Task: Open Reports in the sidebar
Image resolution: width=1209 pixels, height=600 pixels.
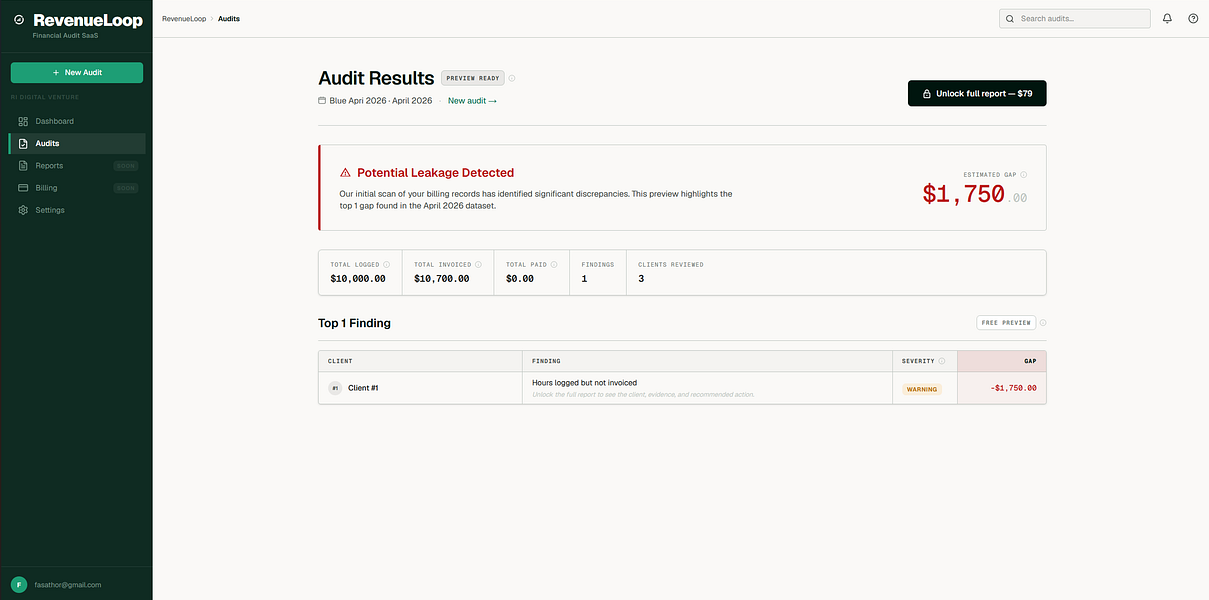Action: 77,165
